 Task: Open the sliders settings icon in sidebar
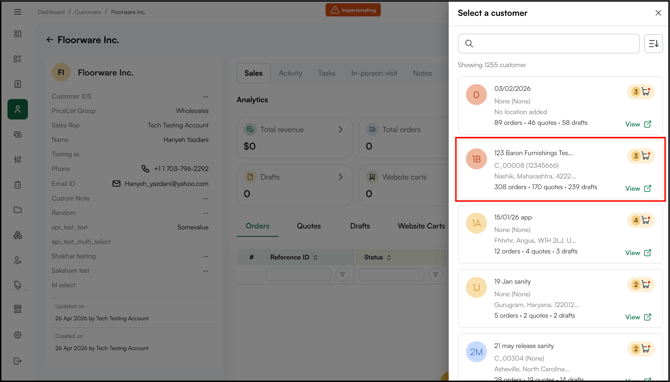tap(18, 159)
